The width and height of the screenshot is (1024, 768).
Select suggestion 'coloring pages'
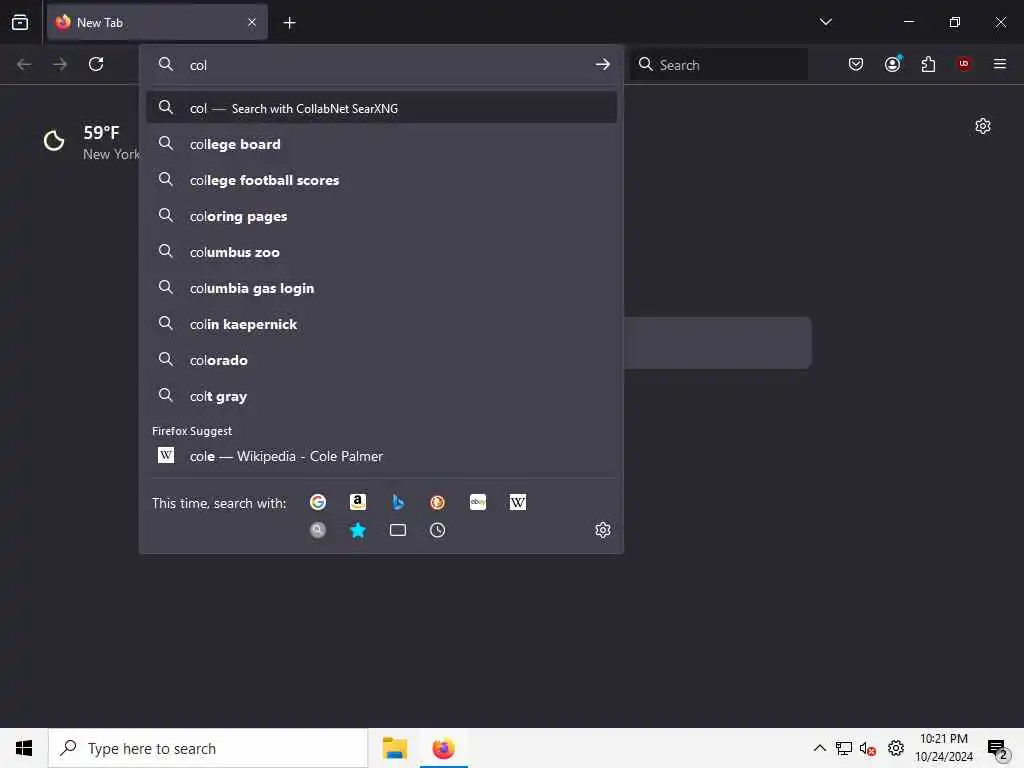point(381,216)
